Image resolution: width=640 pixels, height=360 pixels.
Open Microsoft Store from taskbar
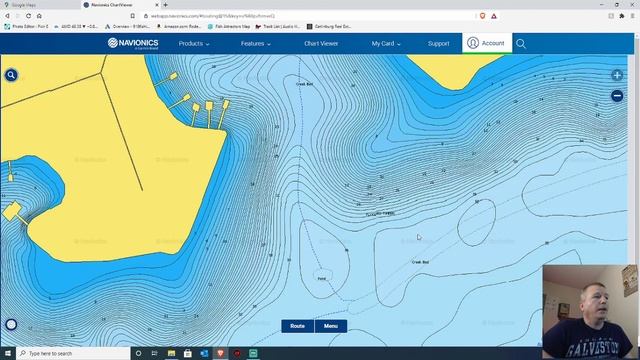(188, 353)
